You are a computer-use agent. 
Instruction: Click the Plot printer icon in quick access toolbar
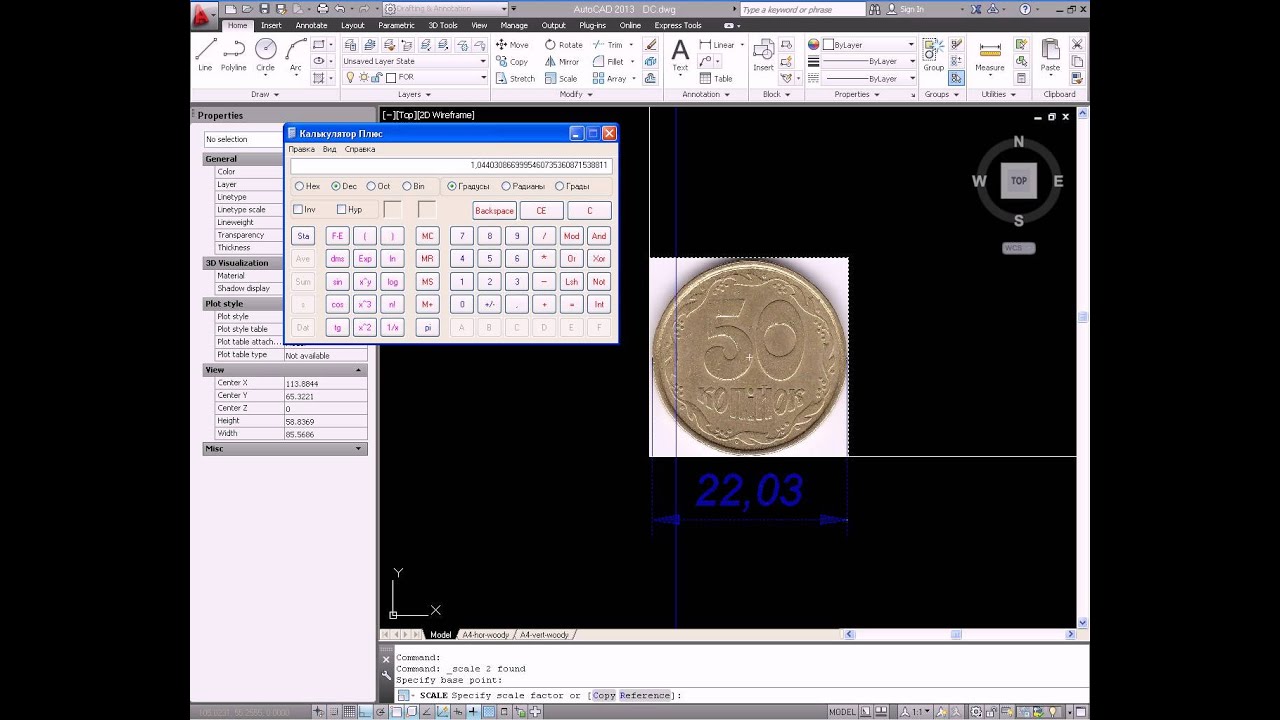click(322, 9)
